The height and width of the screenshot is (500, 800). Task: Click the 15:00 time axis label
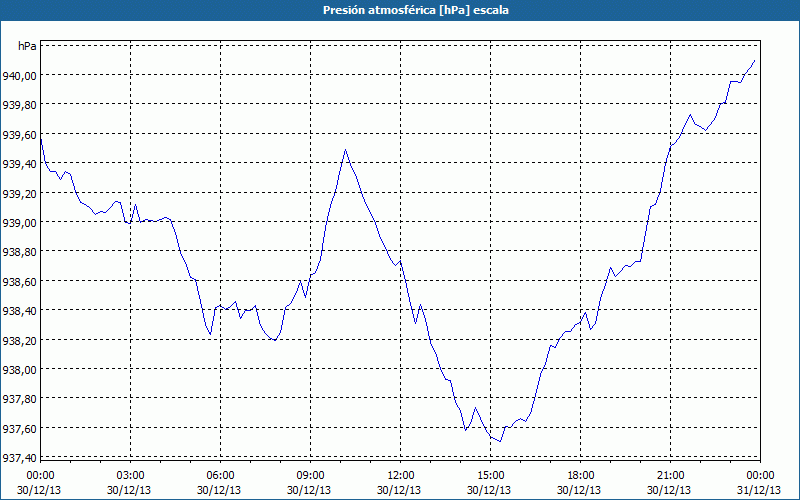coord(491,476)
